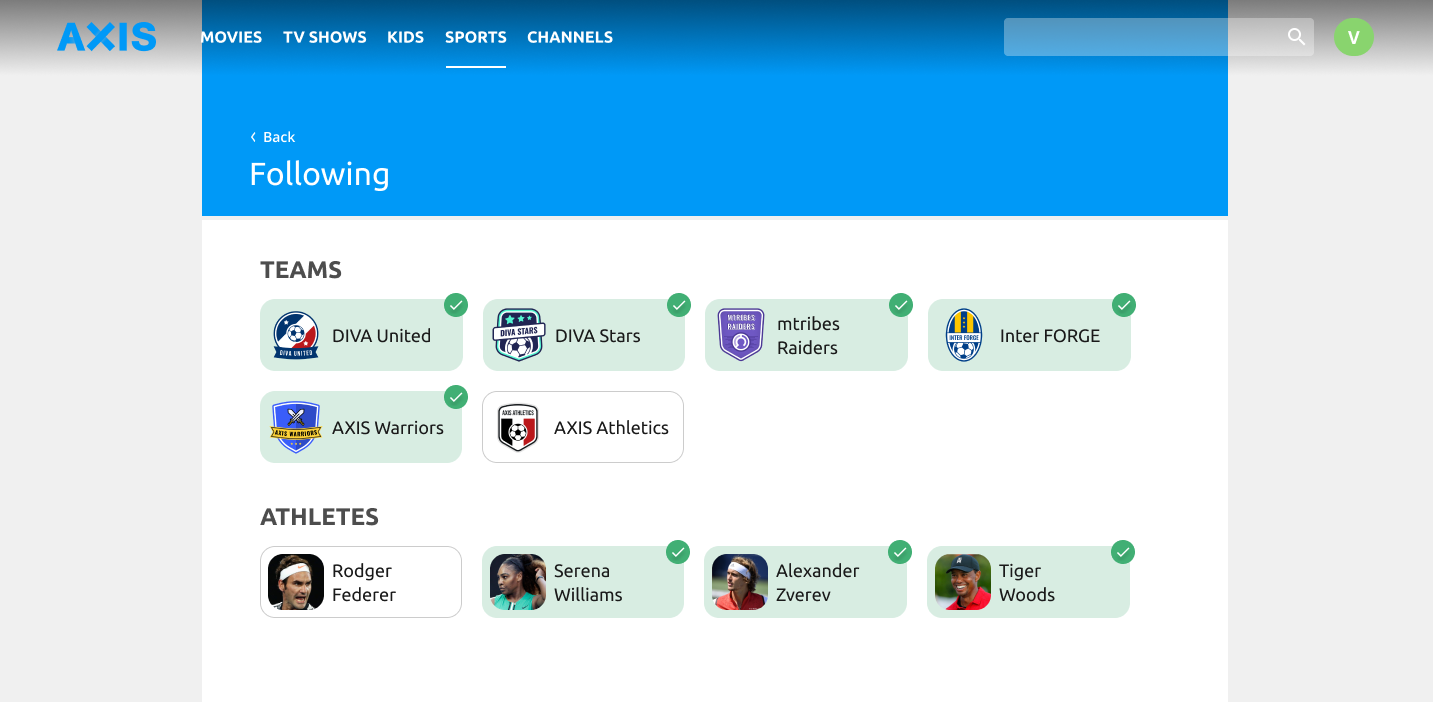Viewport: 1433px width, 702px height.
Task: Focus the search input field
Action: point(1143,37)
